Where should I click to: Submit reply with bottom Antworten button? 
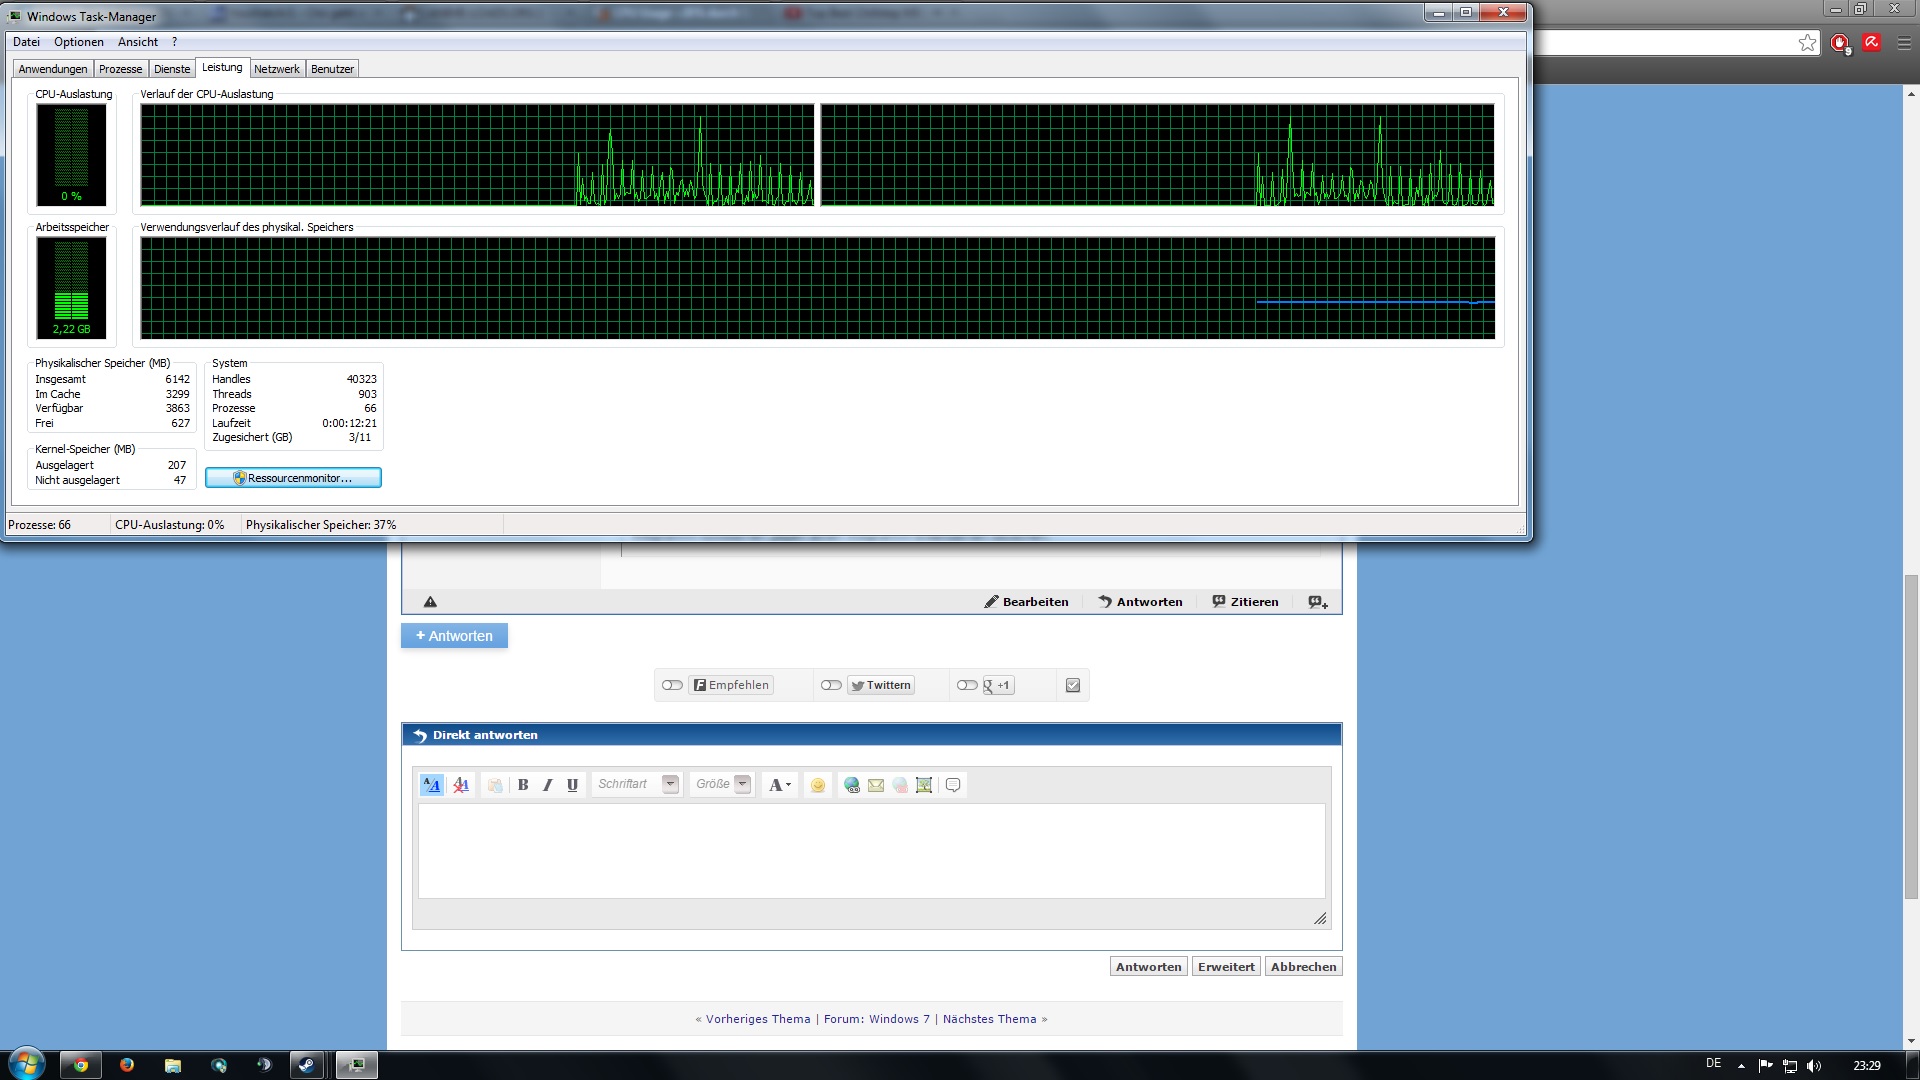tap(1148, 967)
